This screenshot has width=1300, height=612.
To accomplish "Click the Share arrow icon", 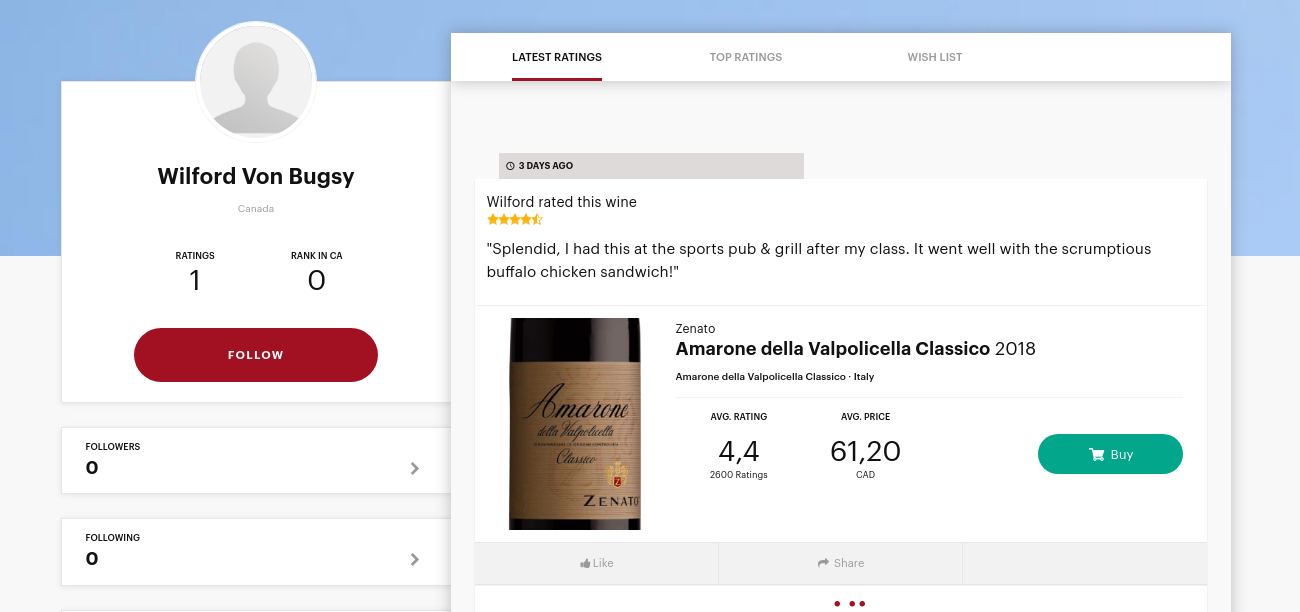I will 823,564.
